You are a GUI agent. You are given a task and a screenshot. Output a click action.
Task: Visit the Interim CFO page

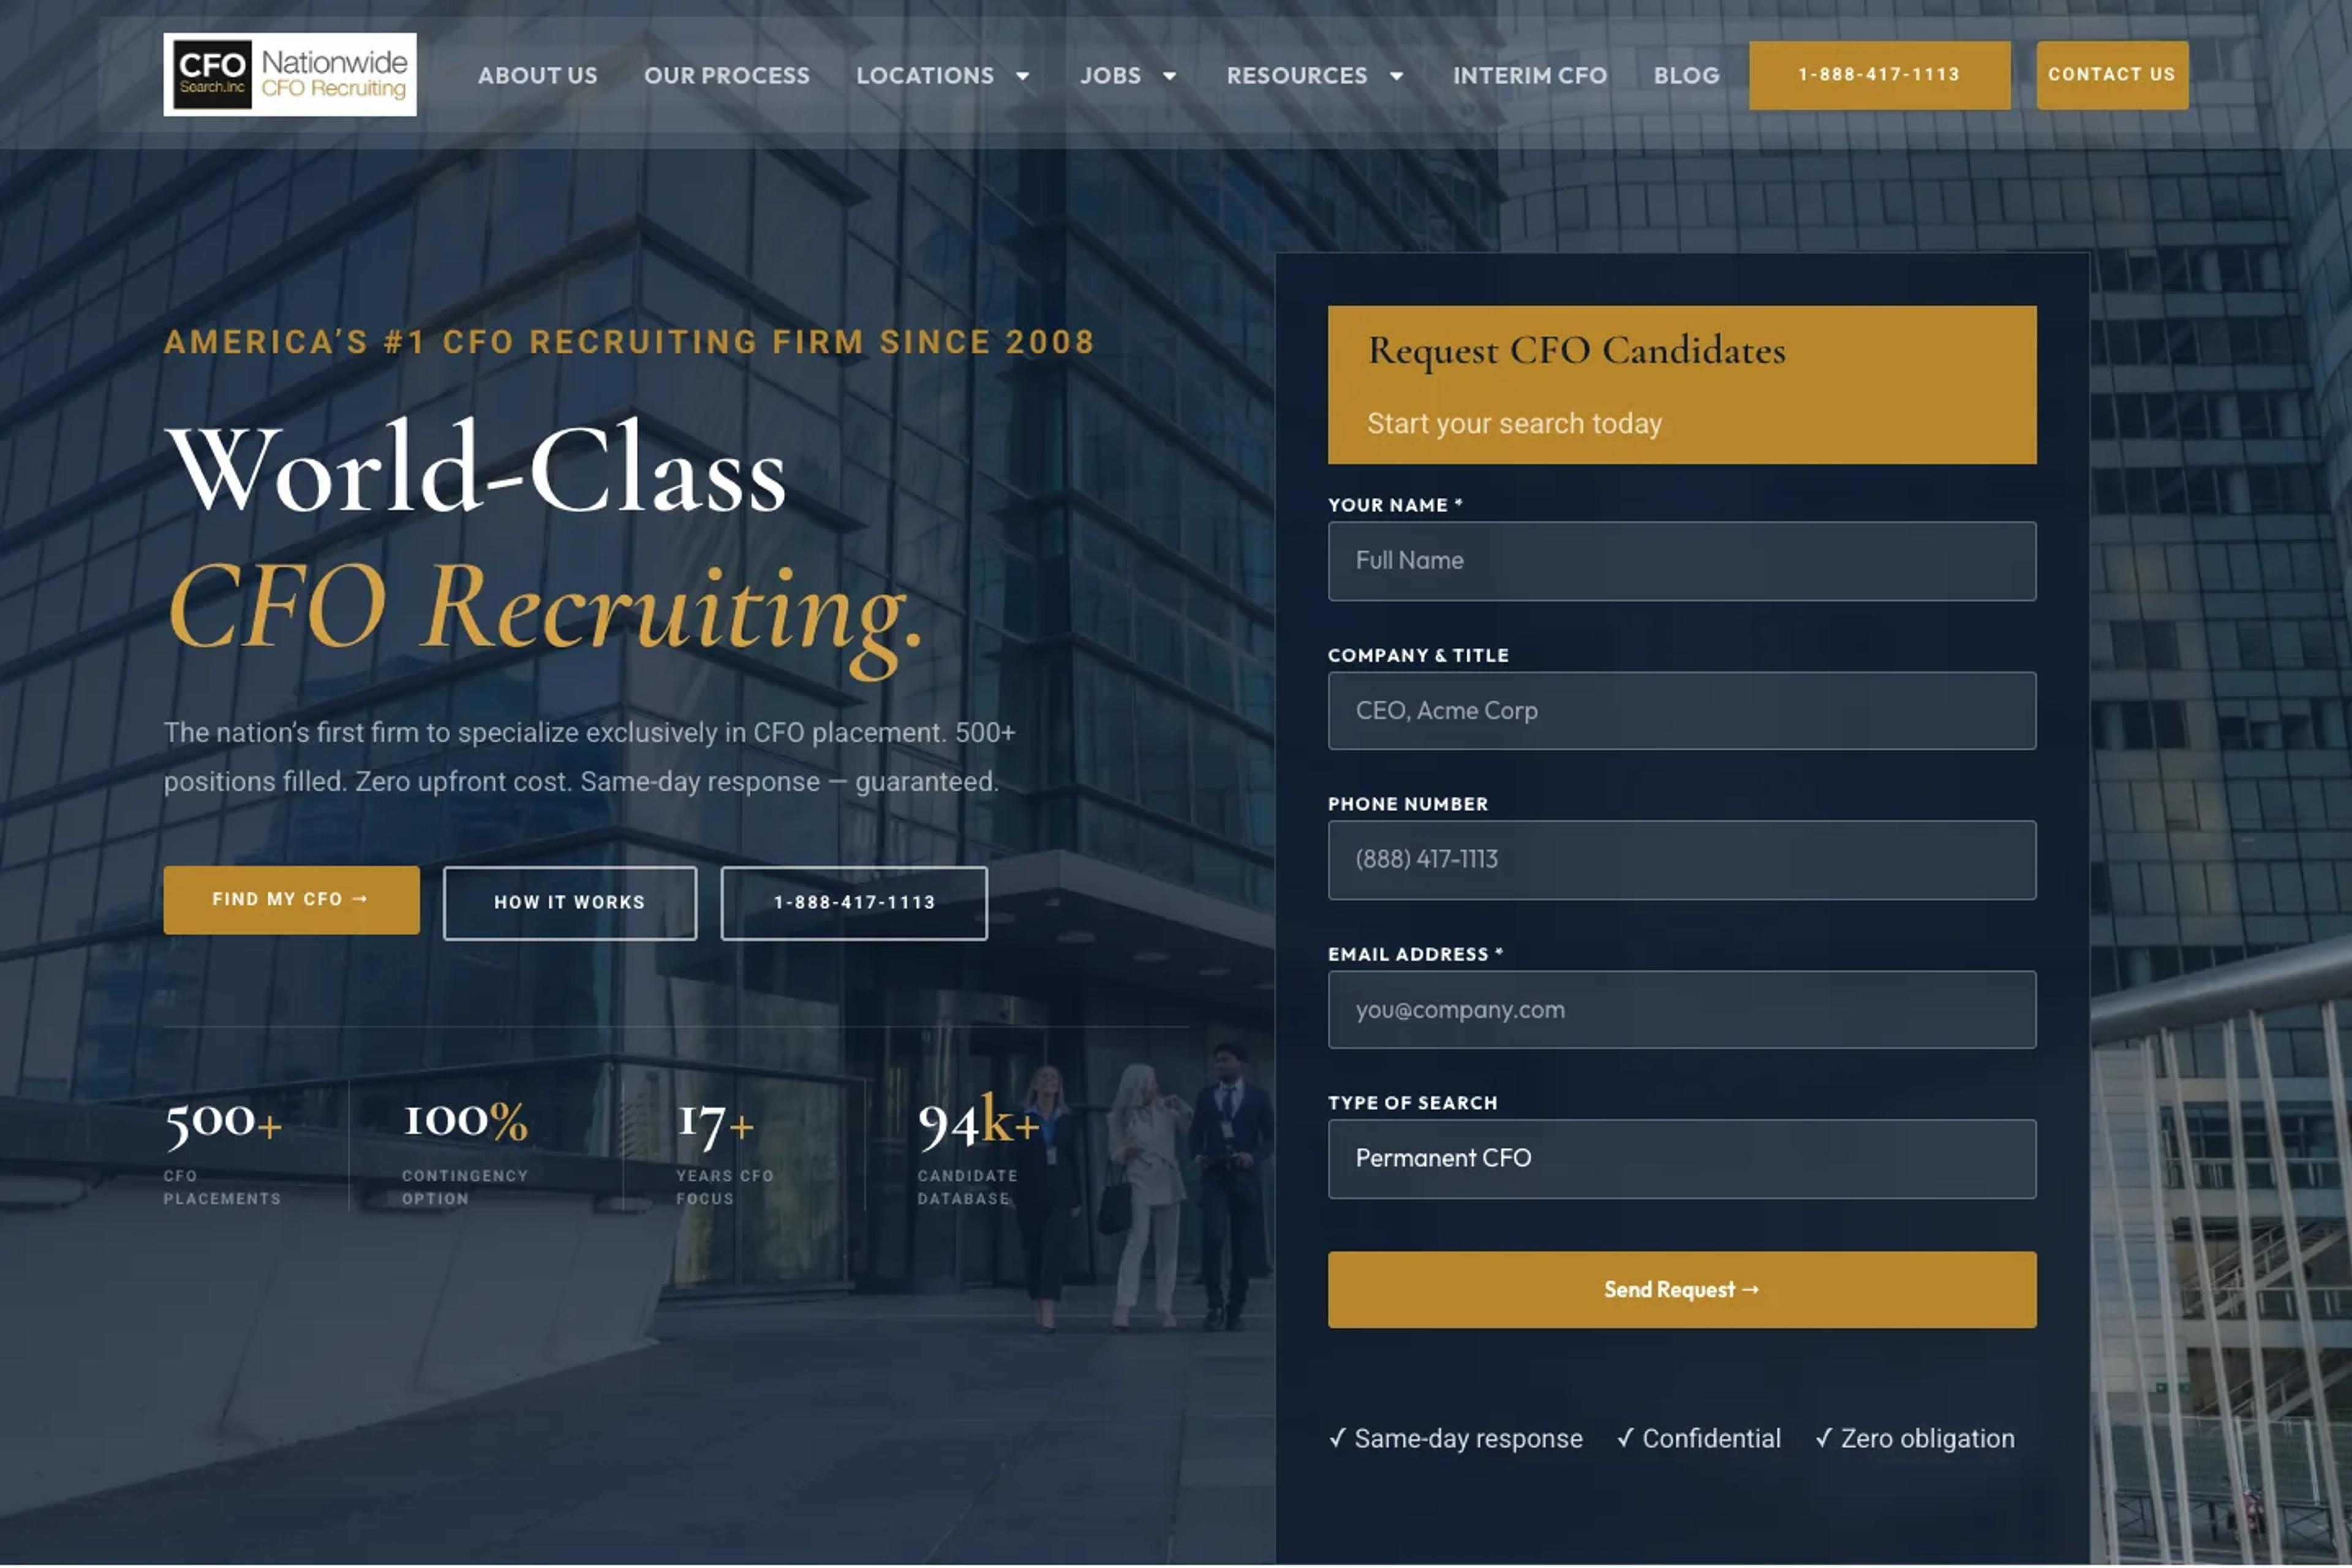click(1530, 76)
